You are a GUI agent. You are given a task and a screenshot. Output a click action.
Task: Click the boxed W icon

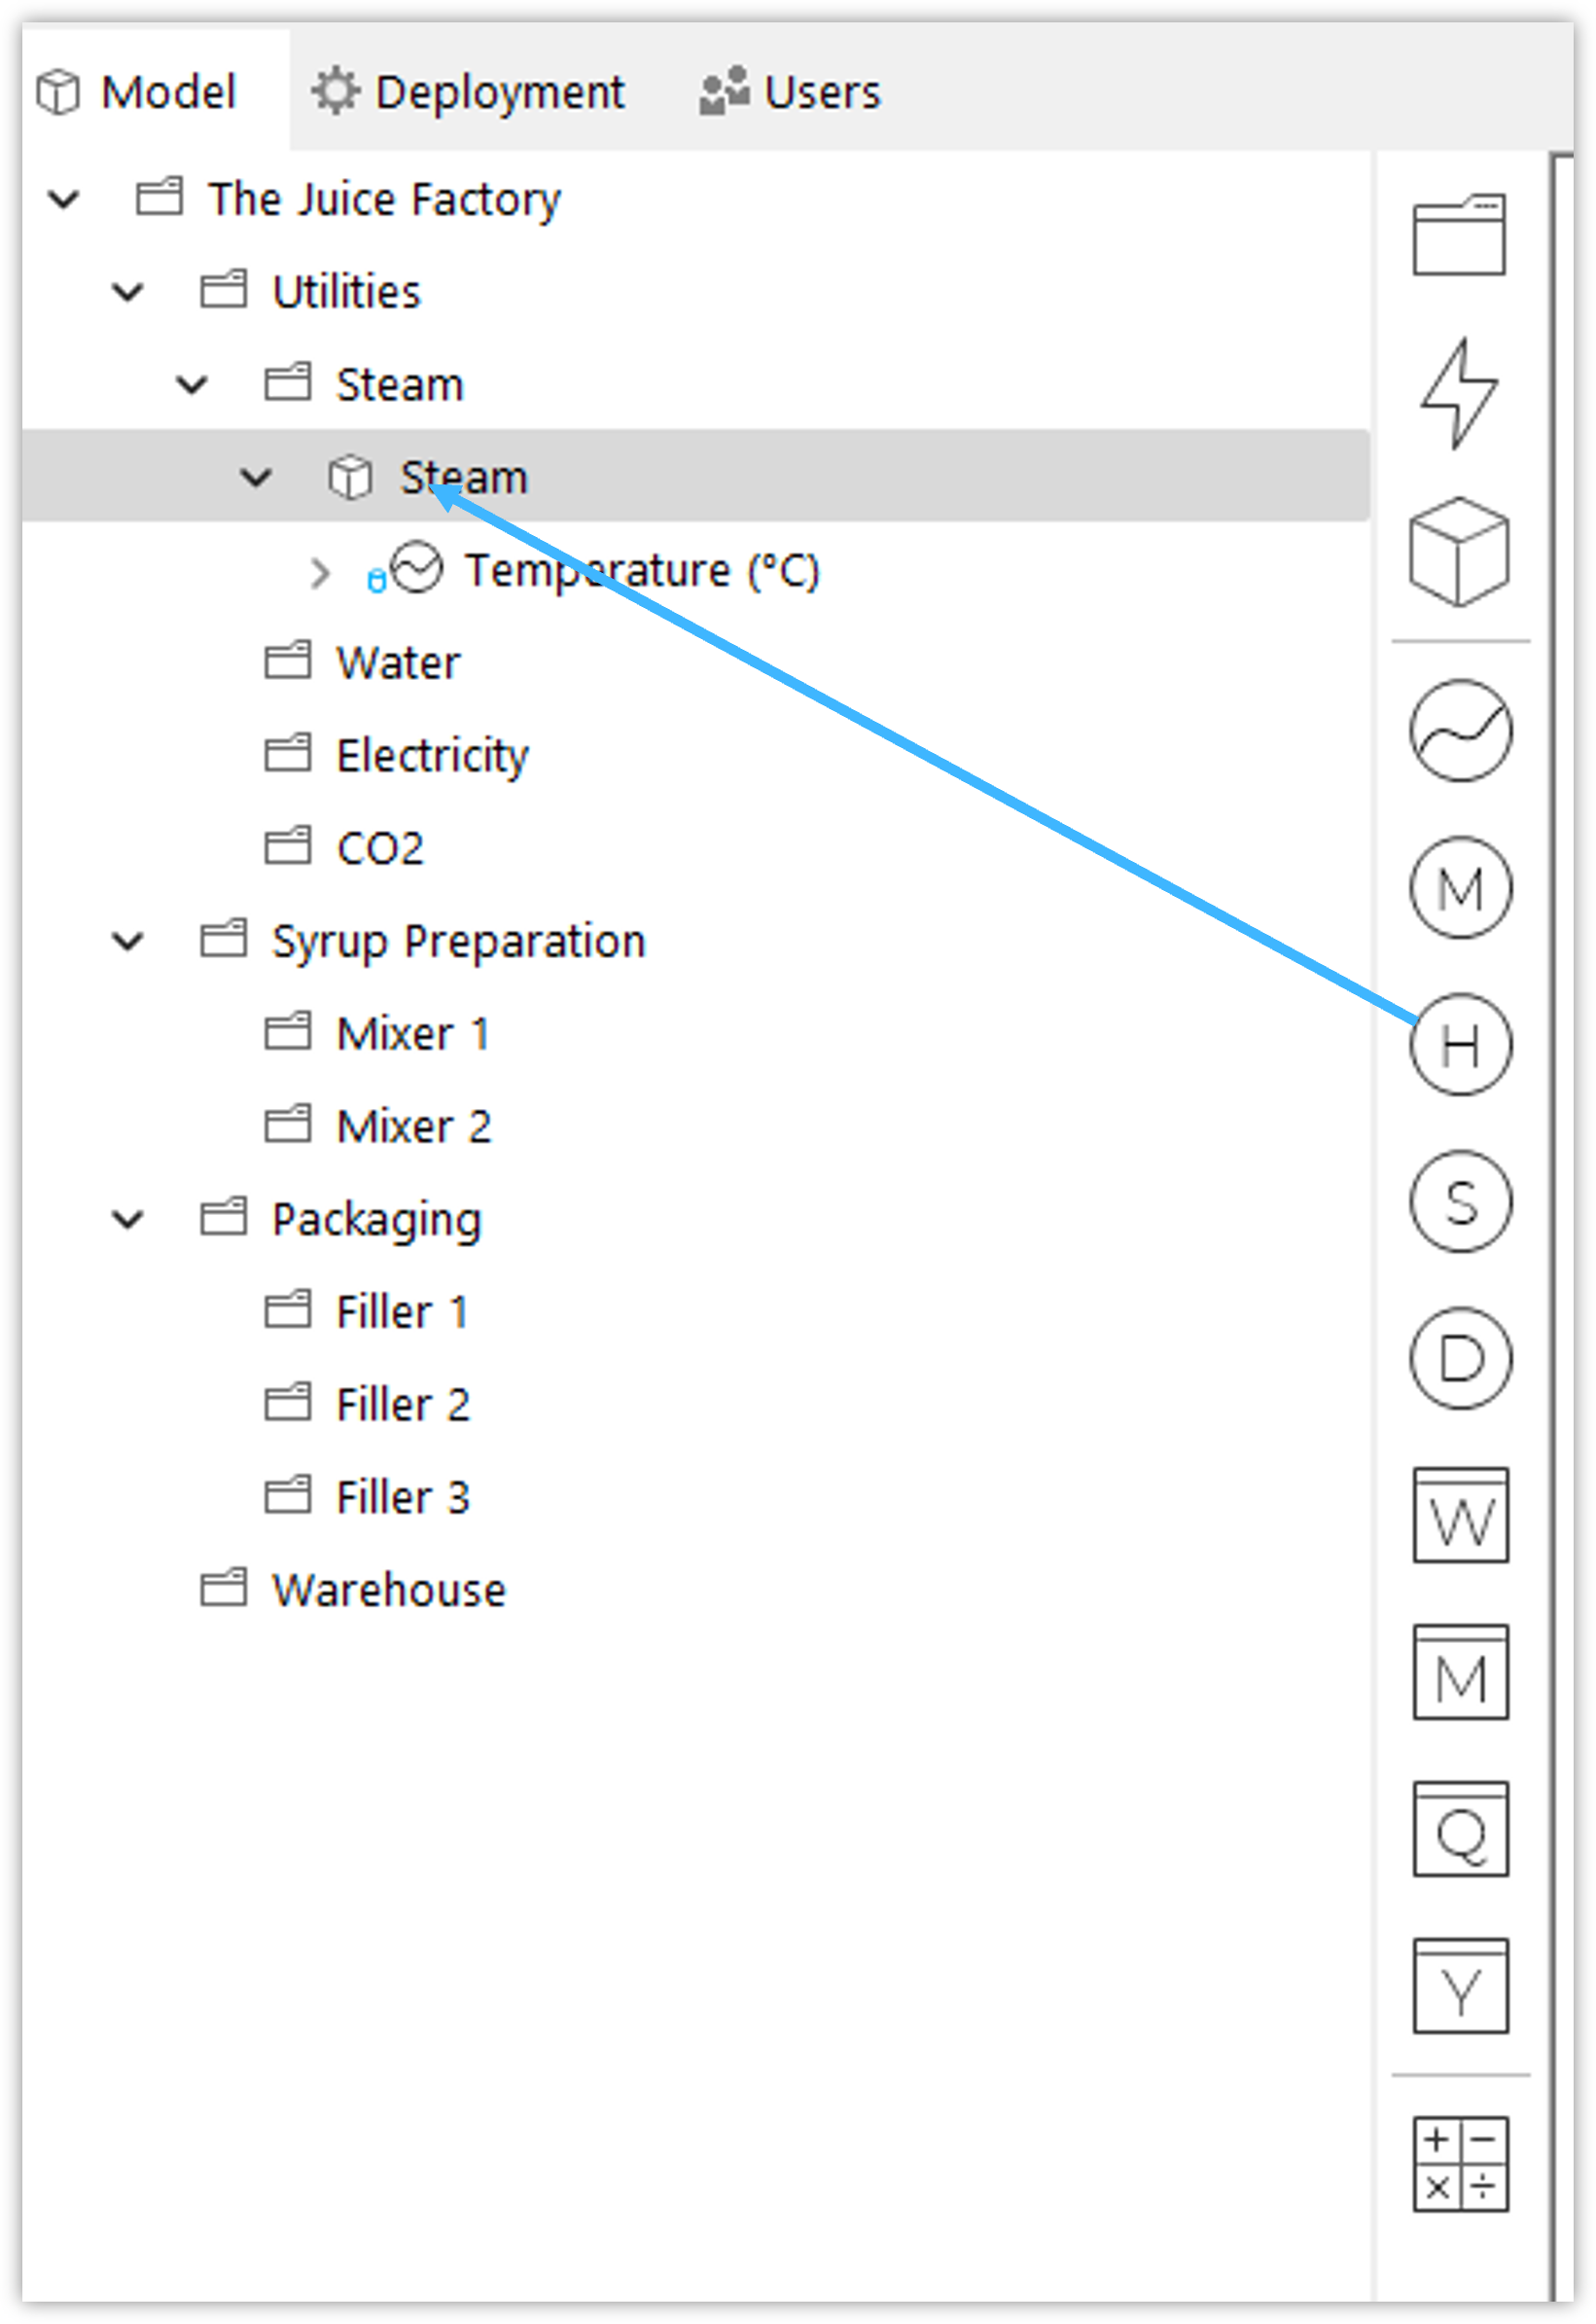[x=1460, y=1516]
